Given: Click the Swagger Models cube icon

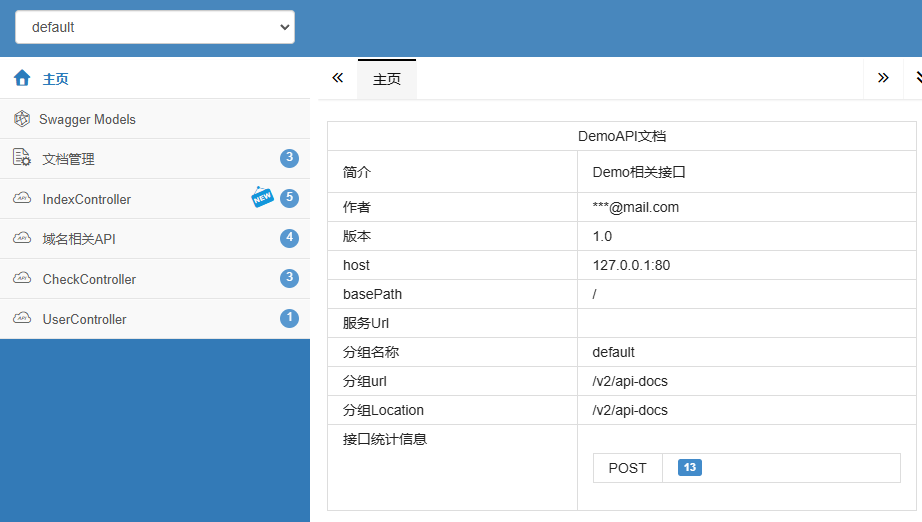Looking at the screenshot, I should pos(22,119).
